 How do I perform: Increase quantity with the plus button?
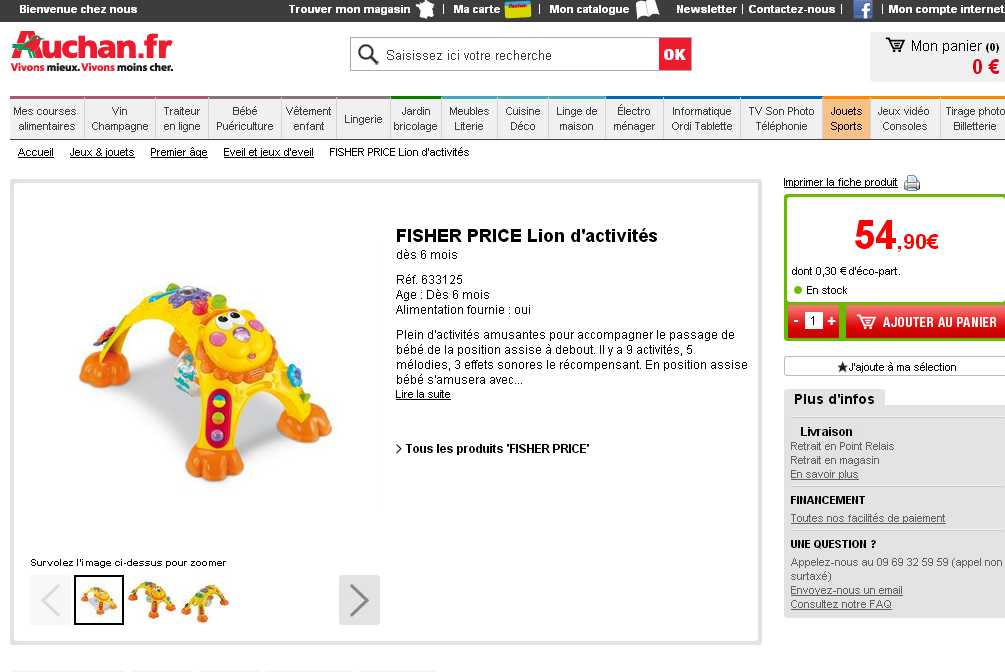tap(831, 321)
